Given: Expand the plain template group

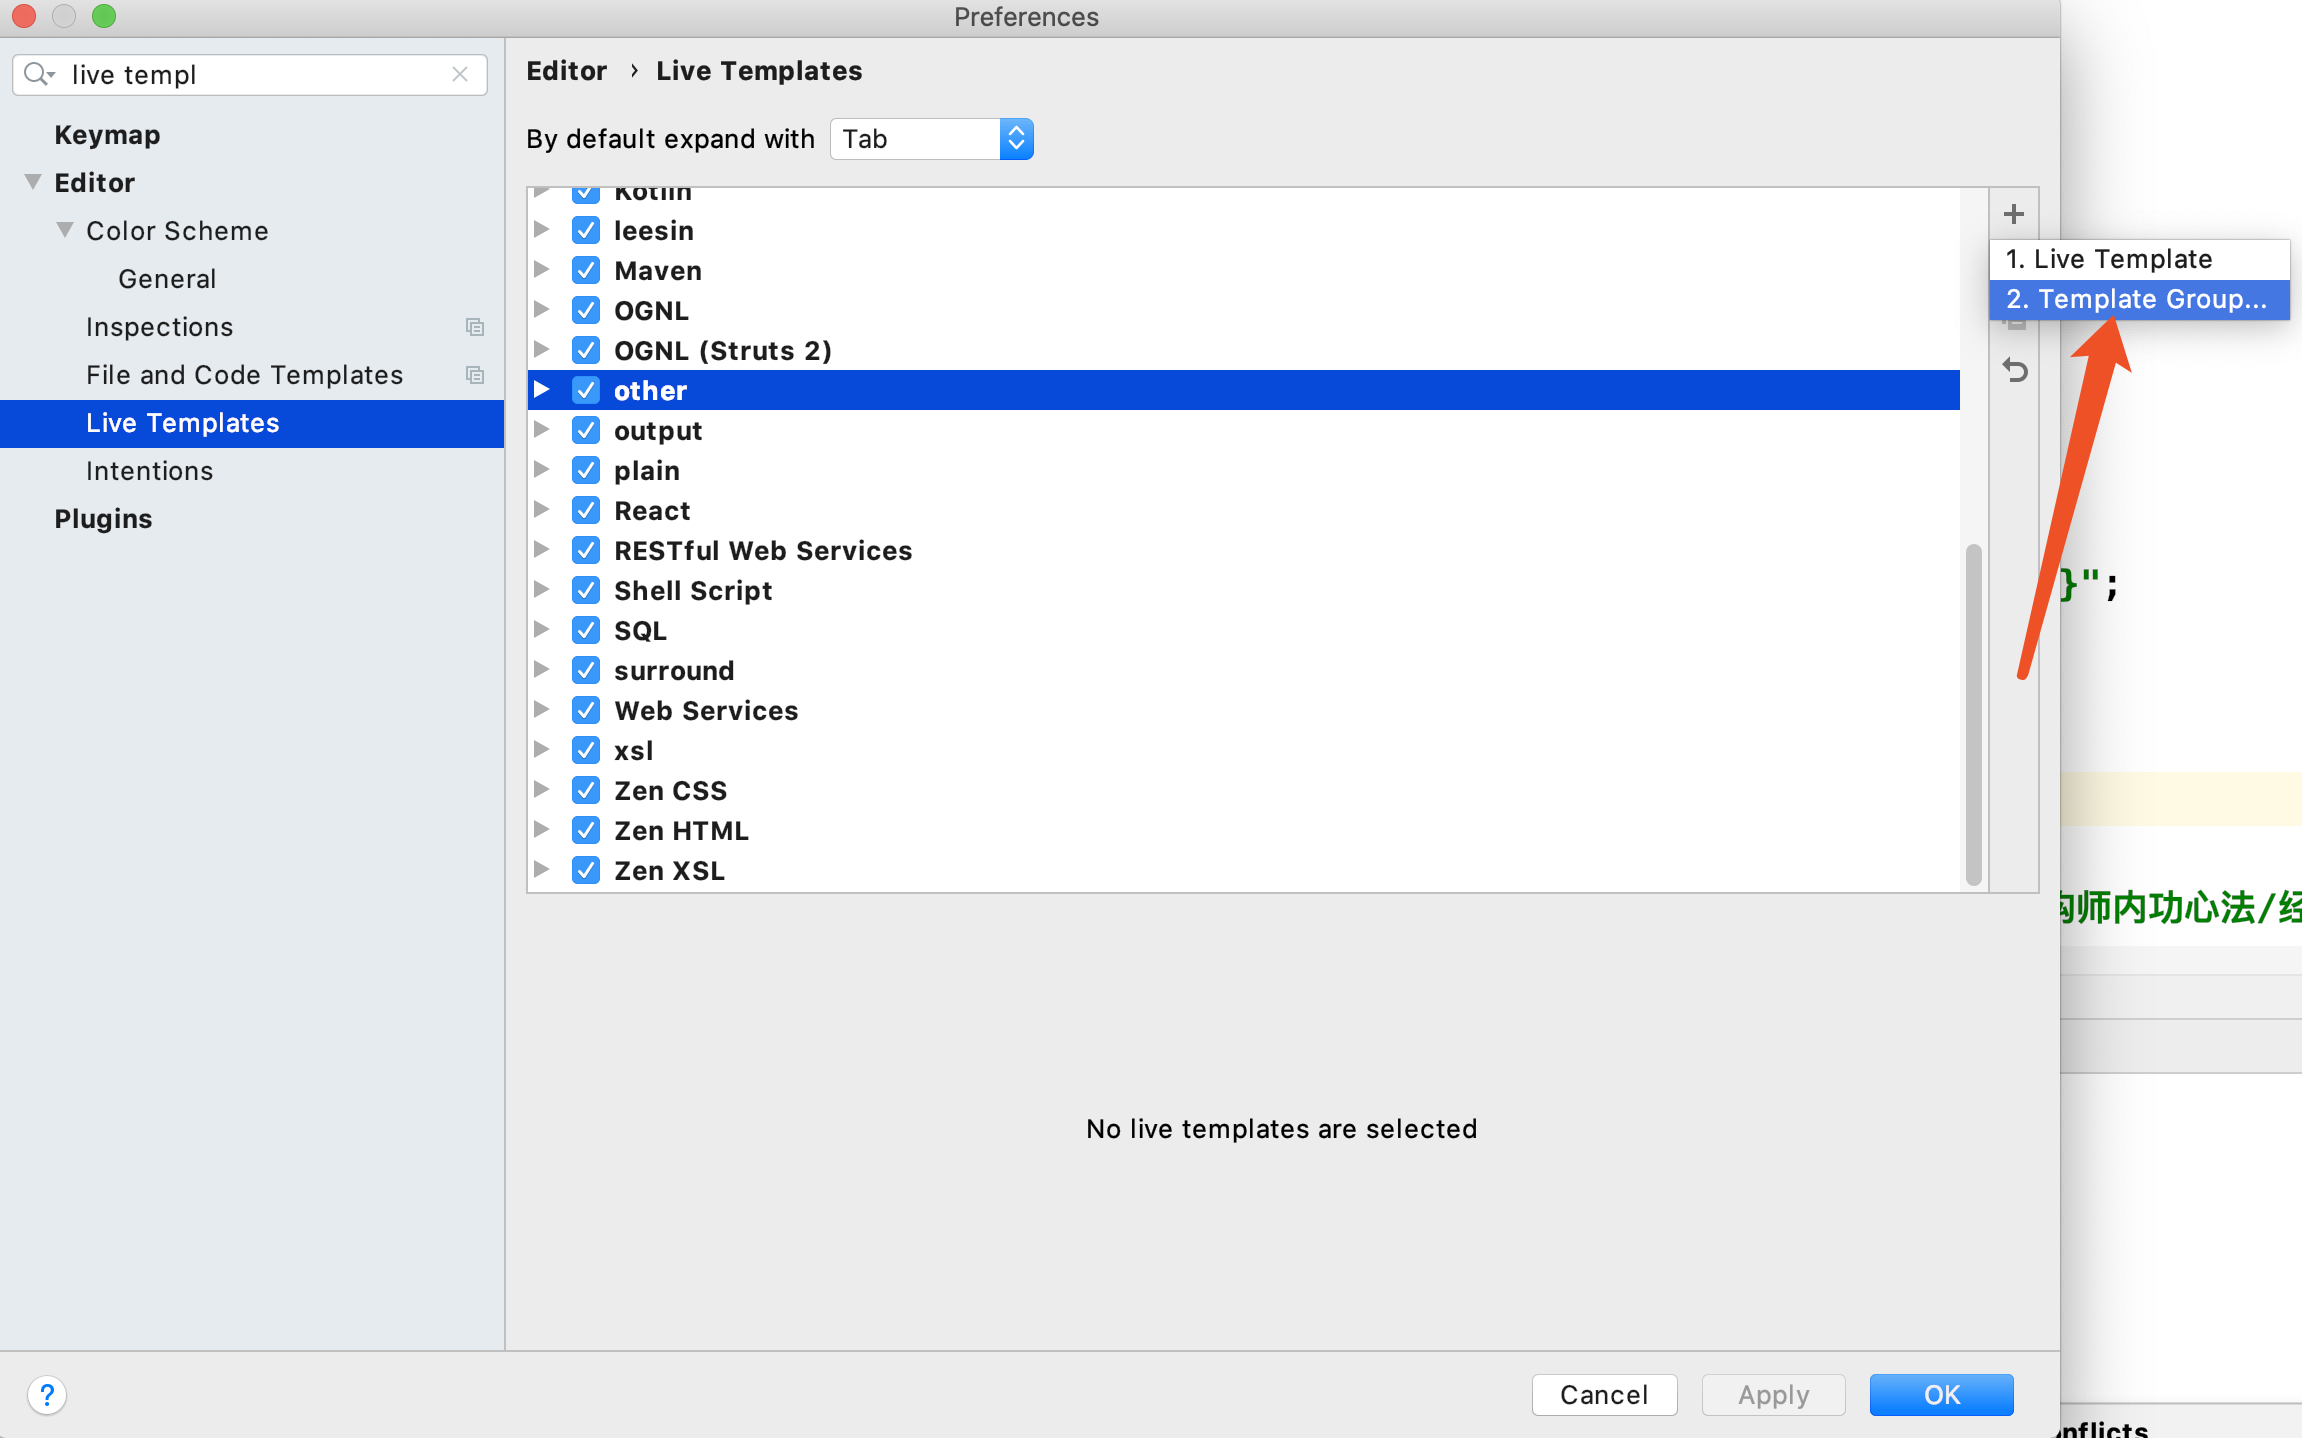Looking at the screenshot, I should (x=543, y=469).
